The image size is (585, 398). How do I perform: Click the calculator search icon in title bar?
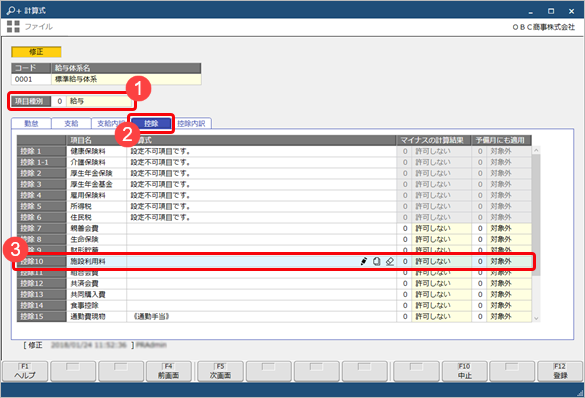coord(14,10)
